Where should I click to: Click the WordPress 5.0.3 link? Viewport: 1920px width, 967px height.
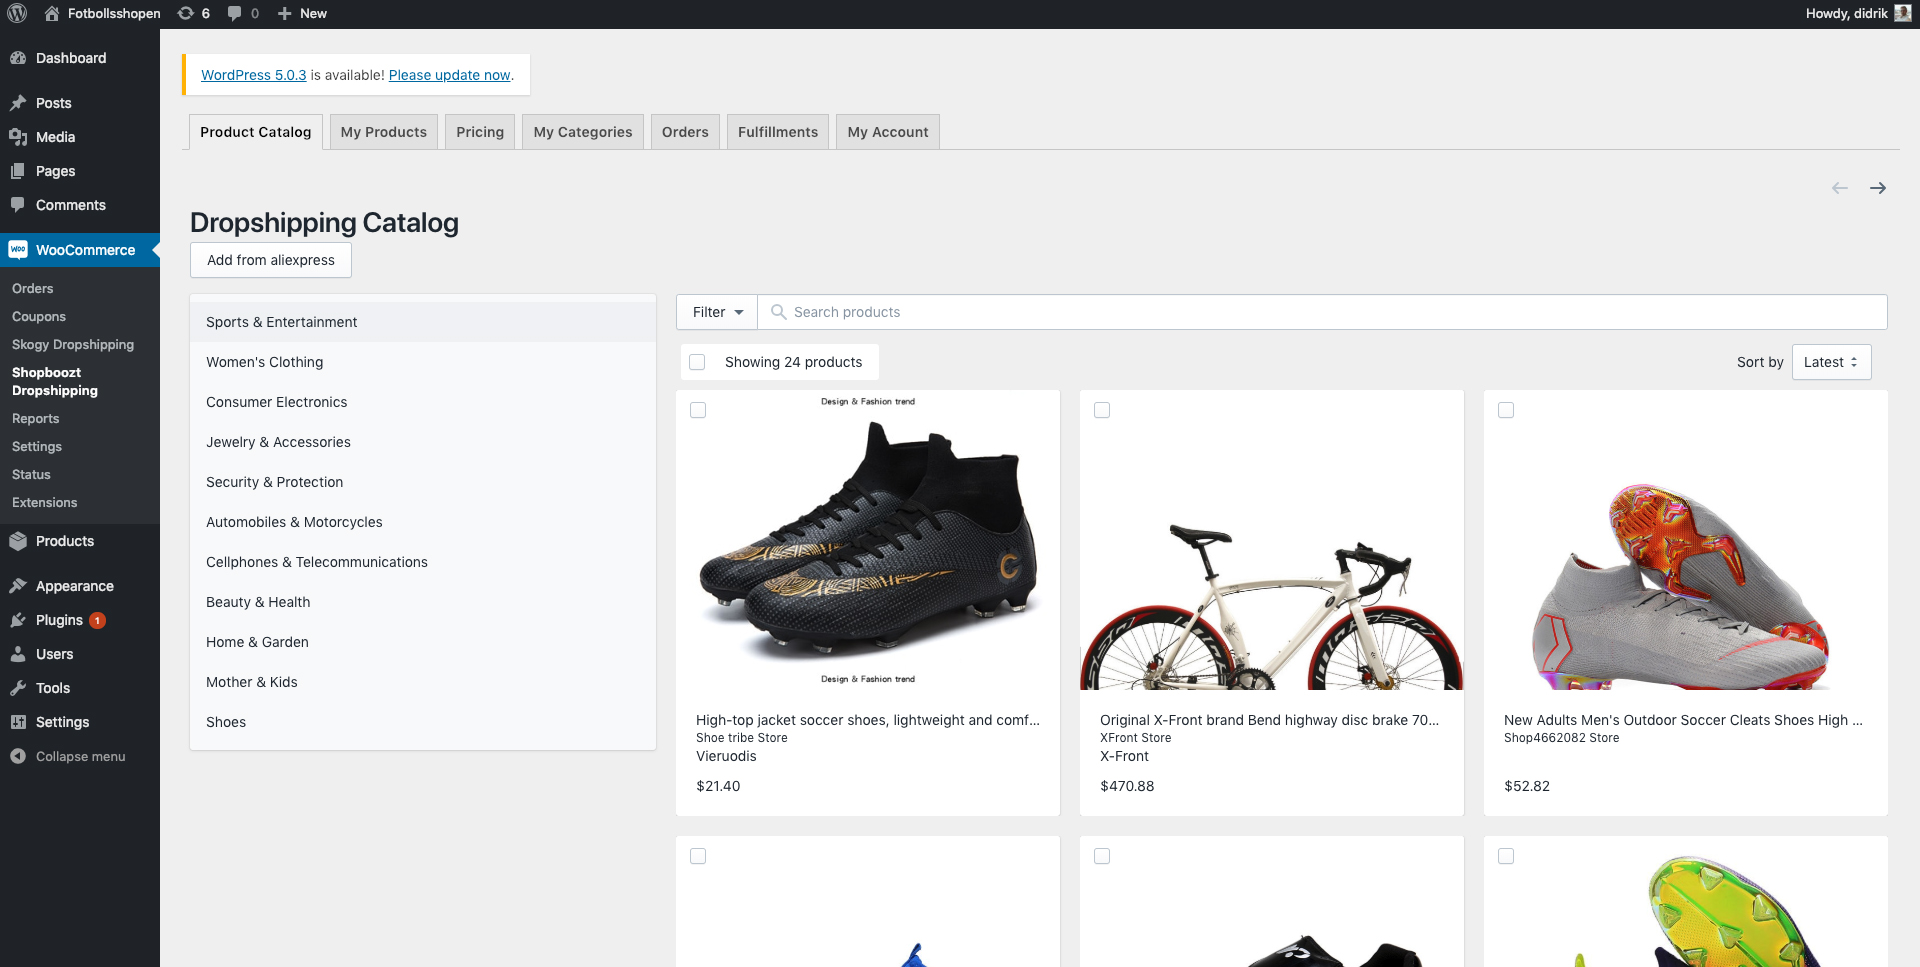pyautogui.click(x=254, y=75)
